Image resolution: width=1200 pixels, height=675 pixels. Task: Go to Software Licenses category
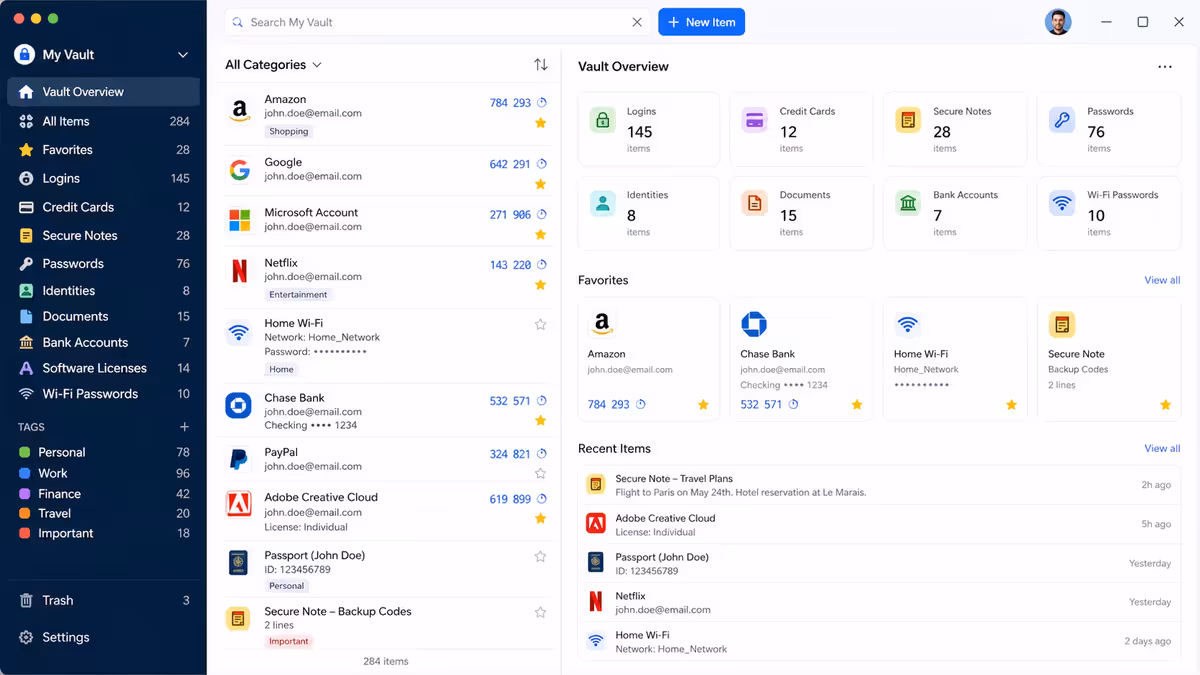click(104, 368)
